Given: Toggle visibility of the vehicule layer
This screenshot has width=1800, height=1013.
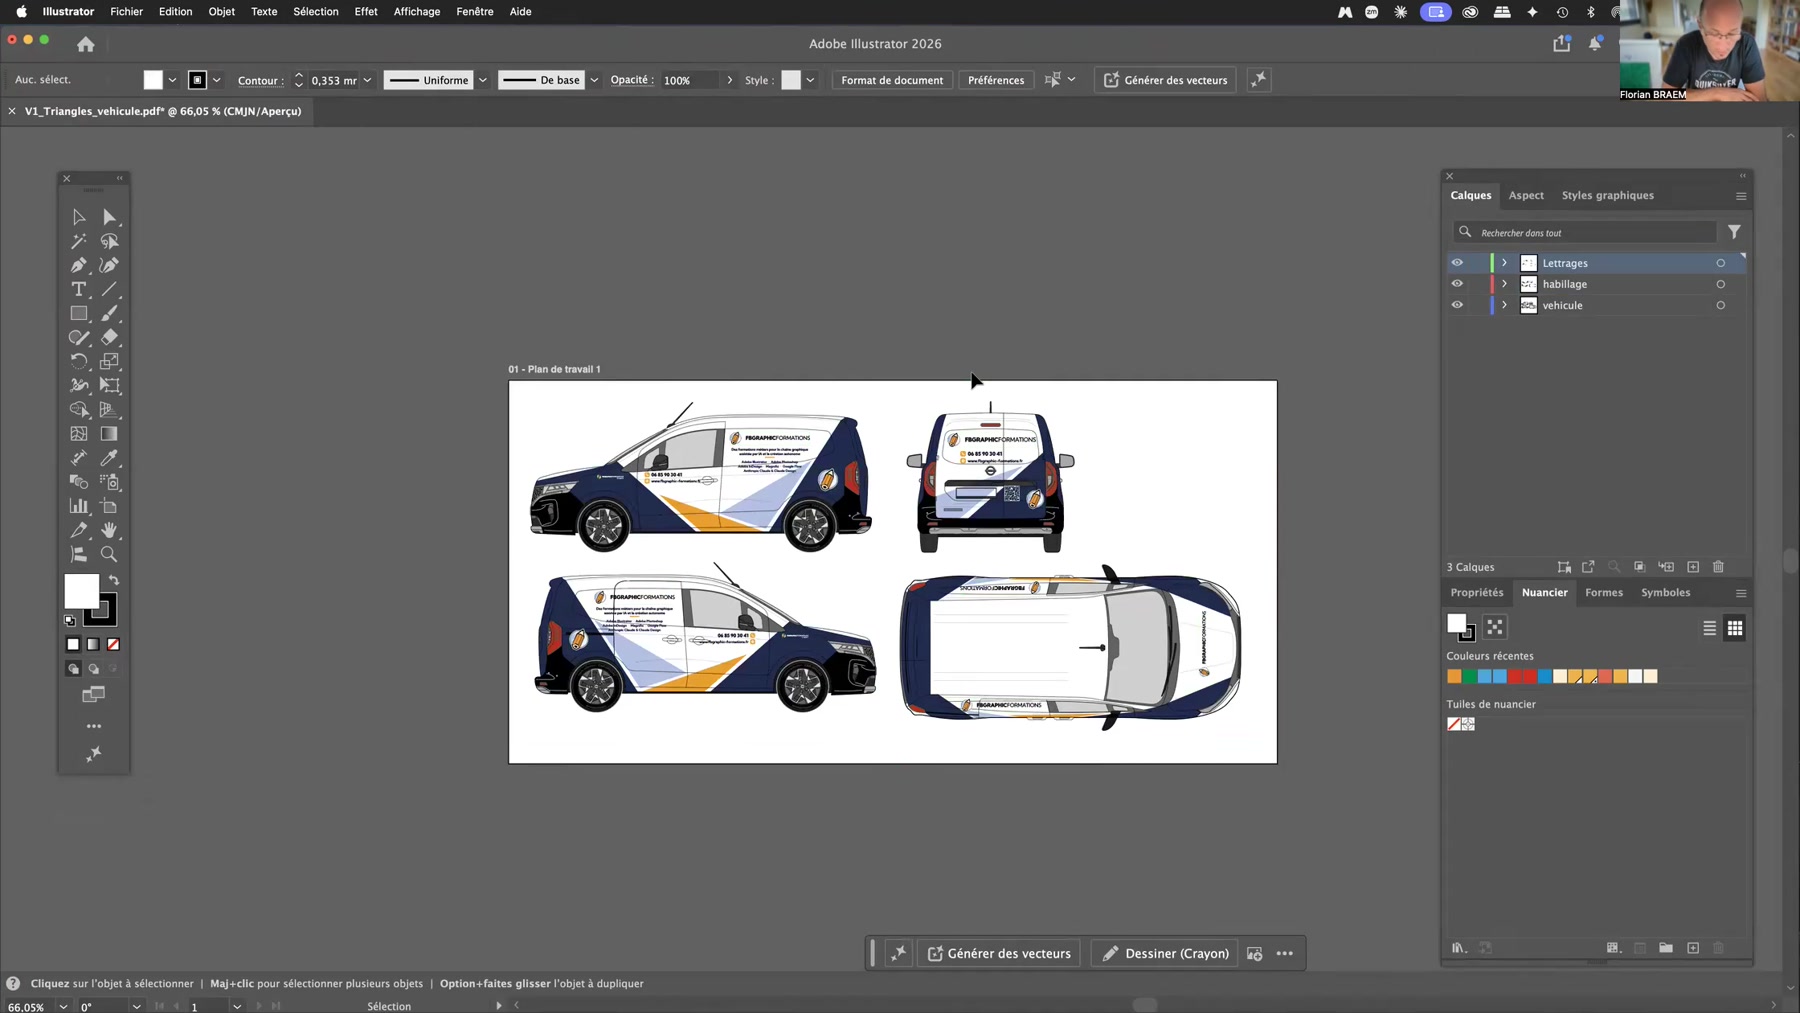Looking at the screenshot, I should pos(1457,305).
